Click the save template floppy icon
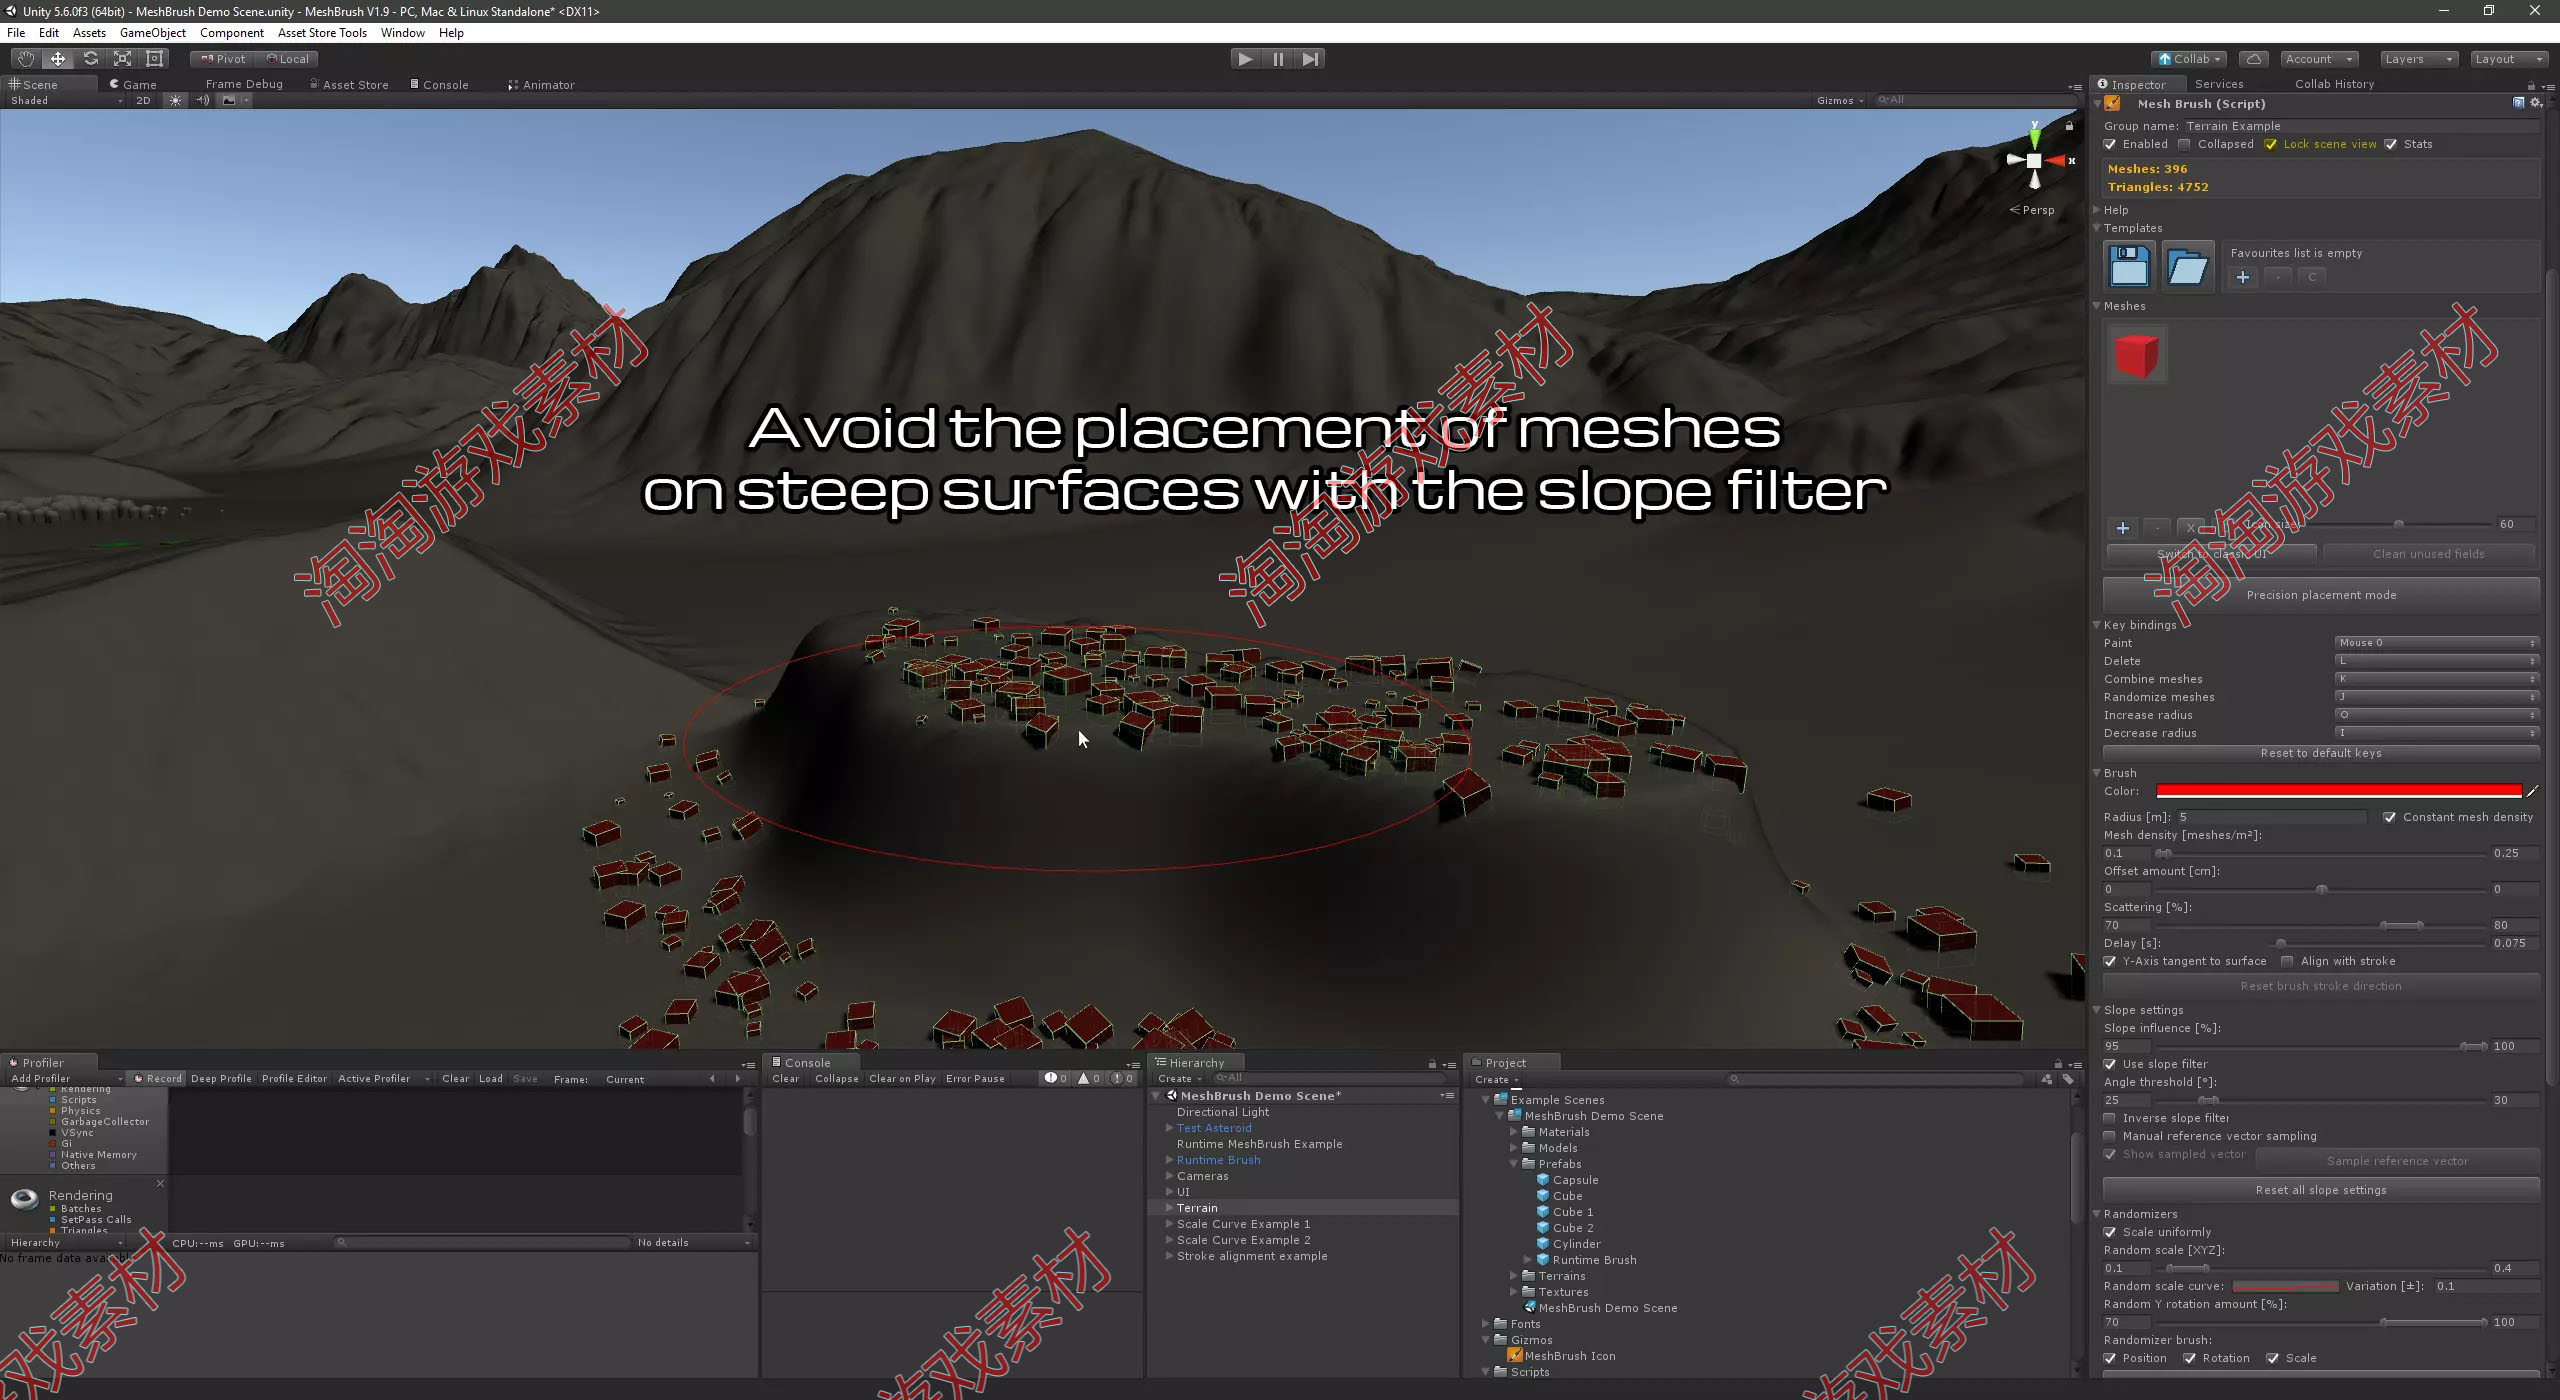The width and height of the screenshot is (2560, 1400). (2129, 267)
